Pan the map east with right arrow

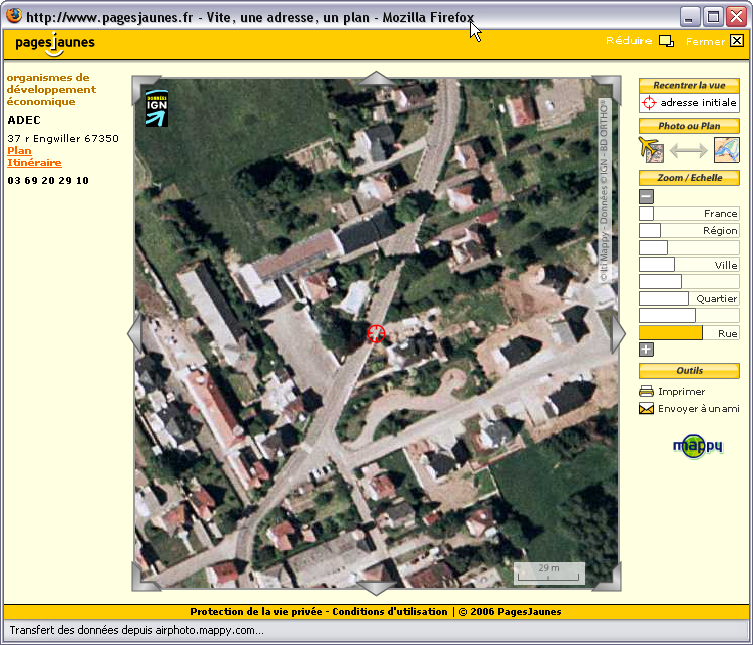(617, 333)
